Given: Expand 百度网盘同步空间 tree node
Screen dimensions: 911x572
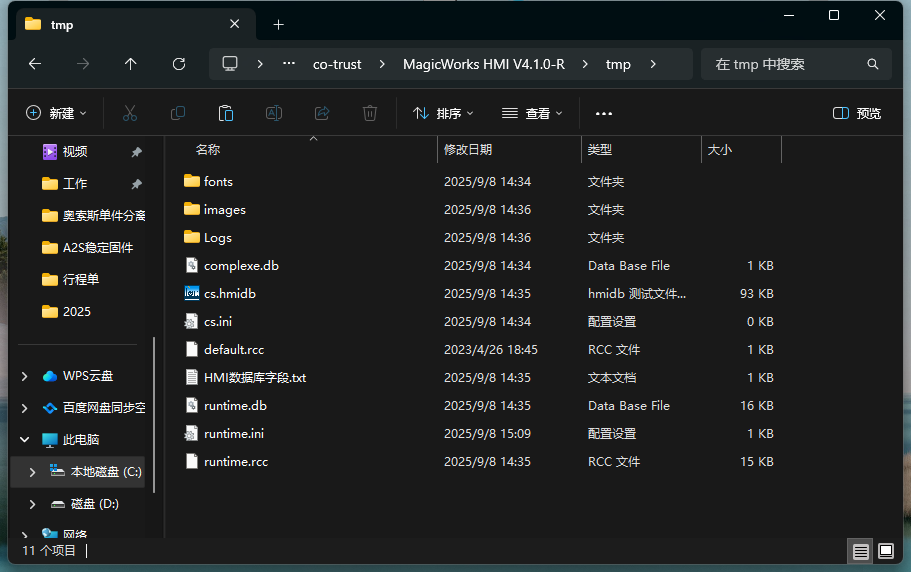Looking at the screenshot, I should point(24,408).
